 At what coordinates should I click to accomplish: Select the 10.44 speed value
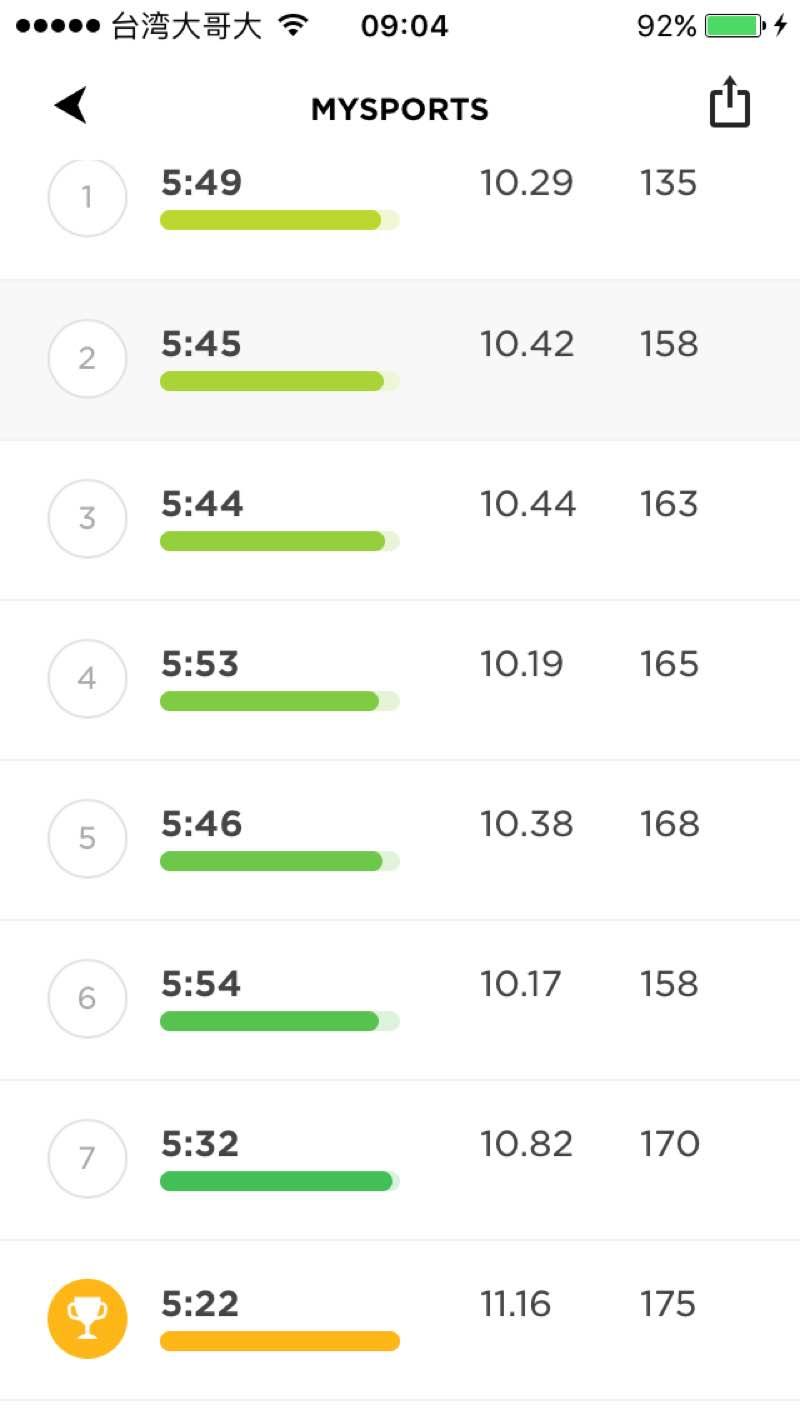pos(527,504)
